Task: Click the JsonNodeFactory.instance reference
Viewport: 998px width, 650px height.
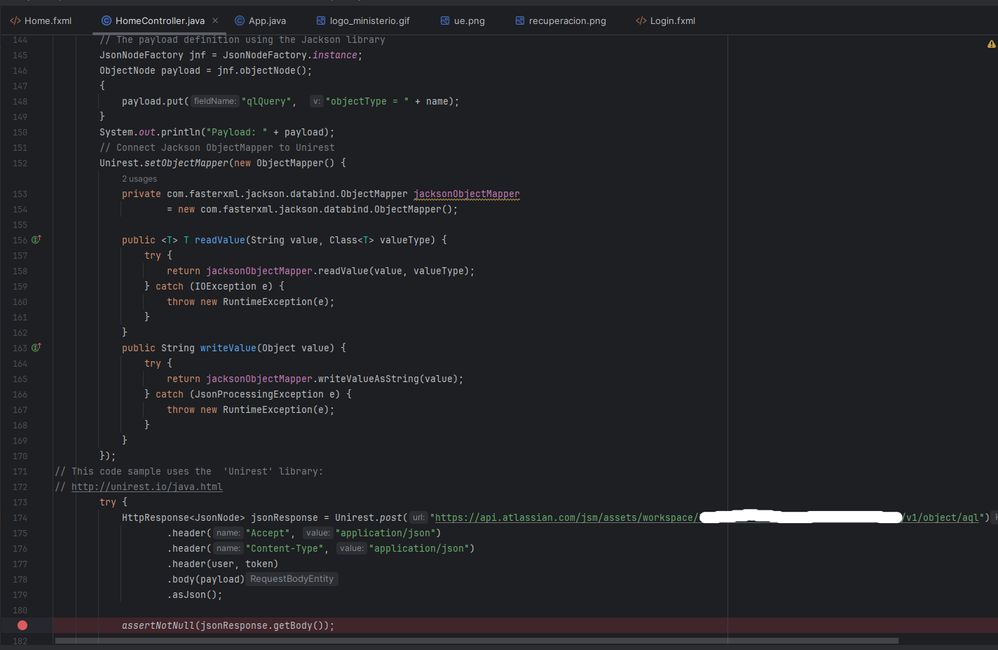Action: (290, 55)
